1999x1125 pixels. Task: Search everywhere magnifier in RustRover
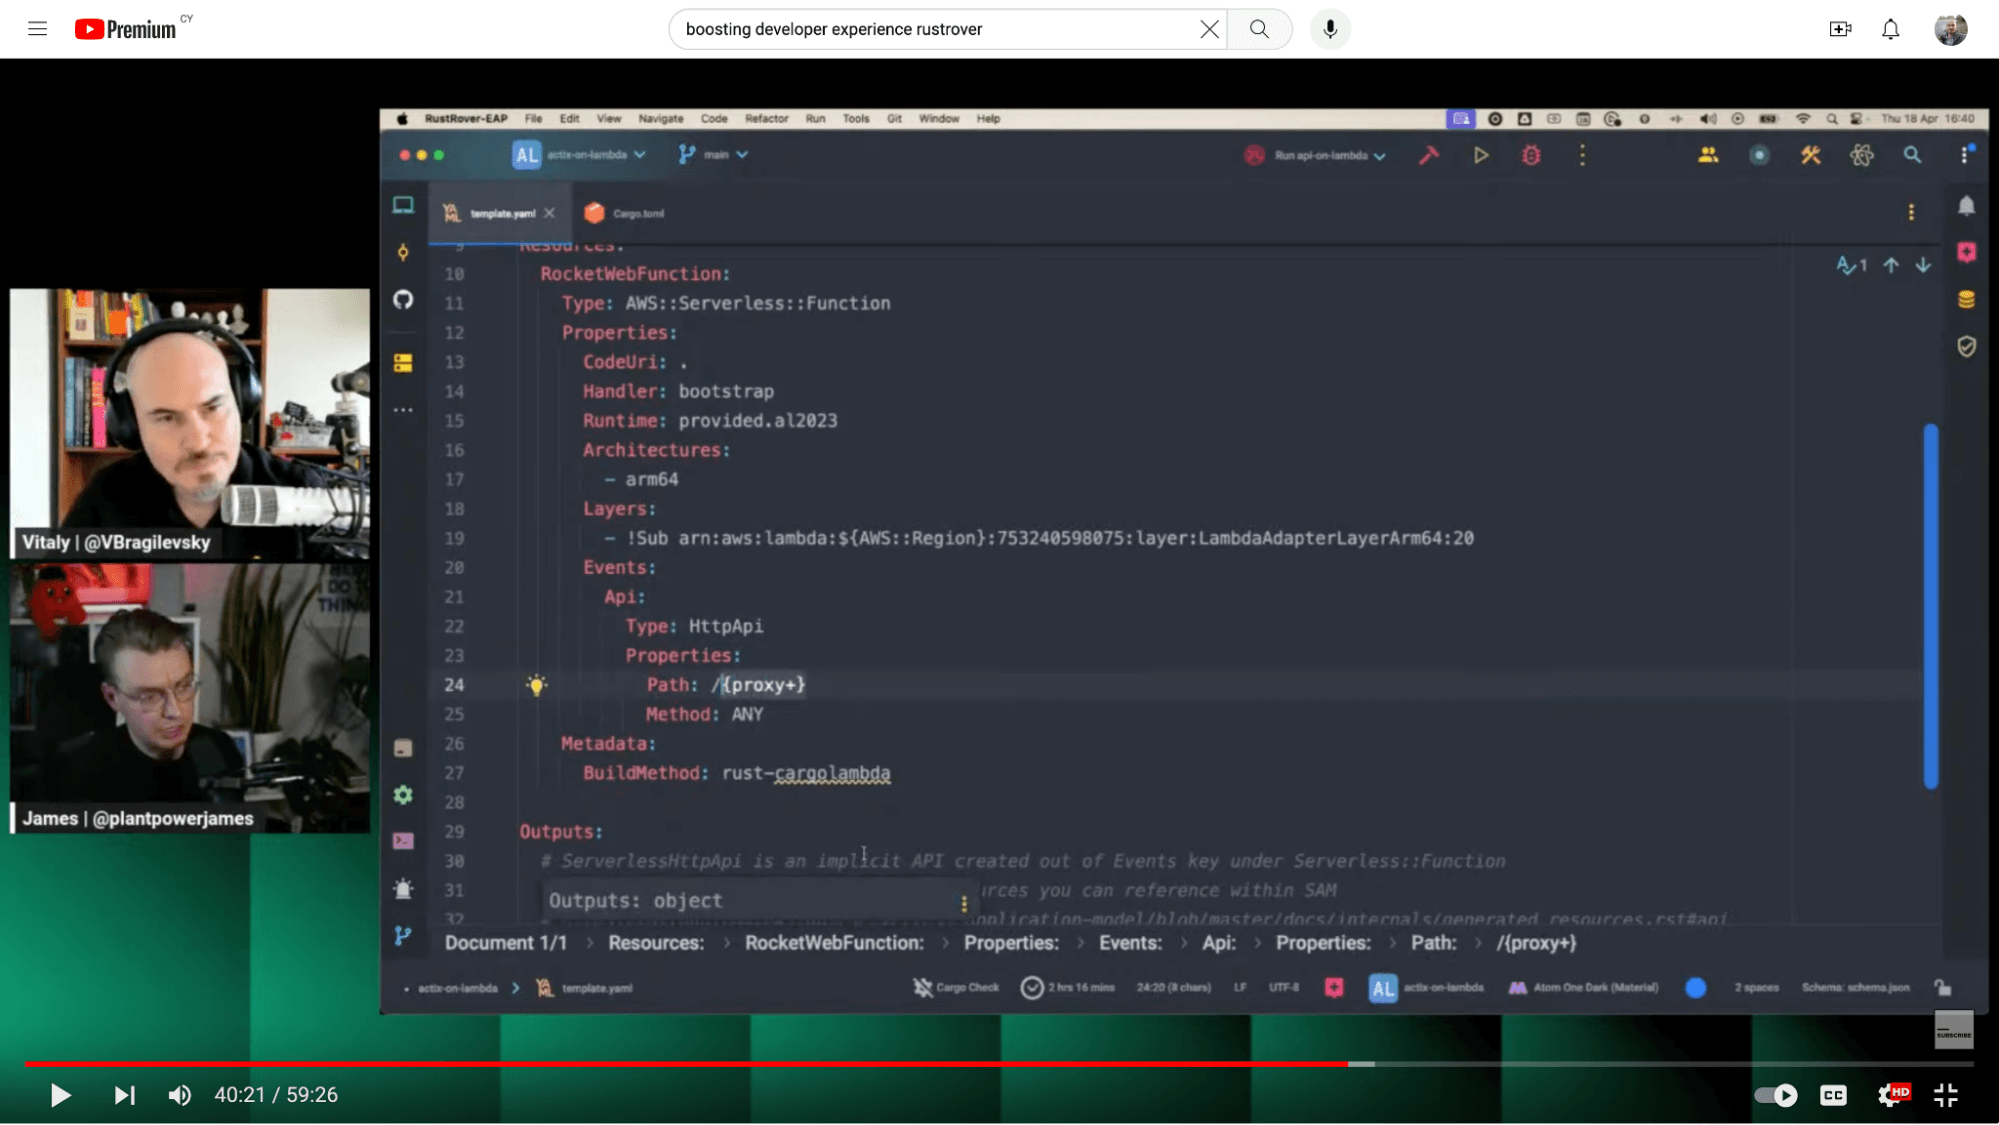click(x=1912, y=155)
